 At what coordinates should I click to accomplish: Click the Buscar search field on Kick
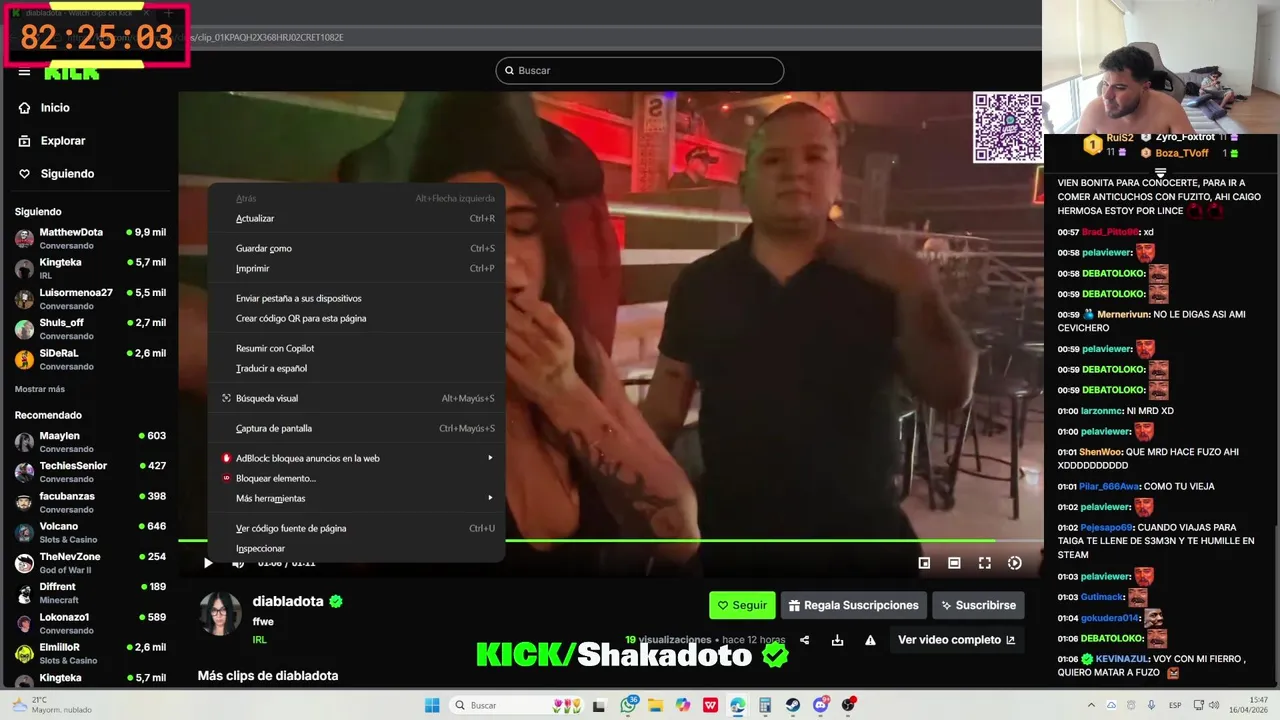[x=640, y=71]
